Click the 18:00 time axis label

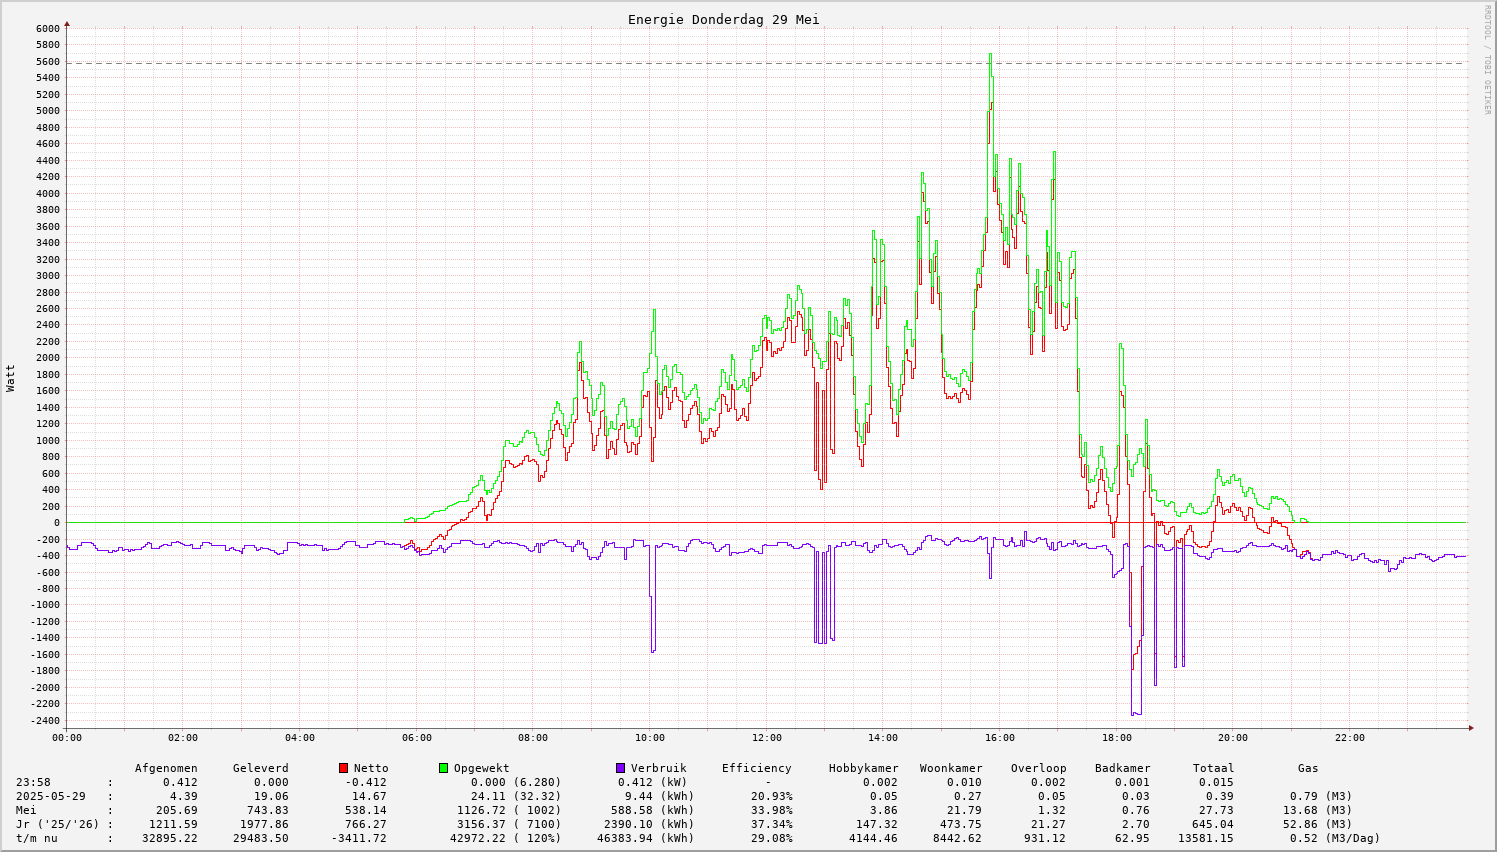(x=1116, y=738)
